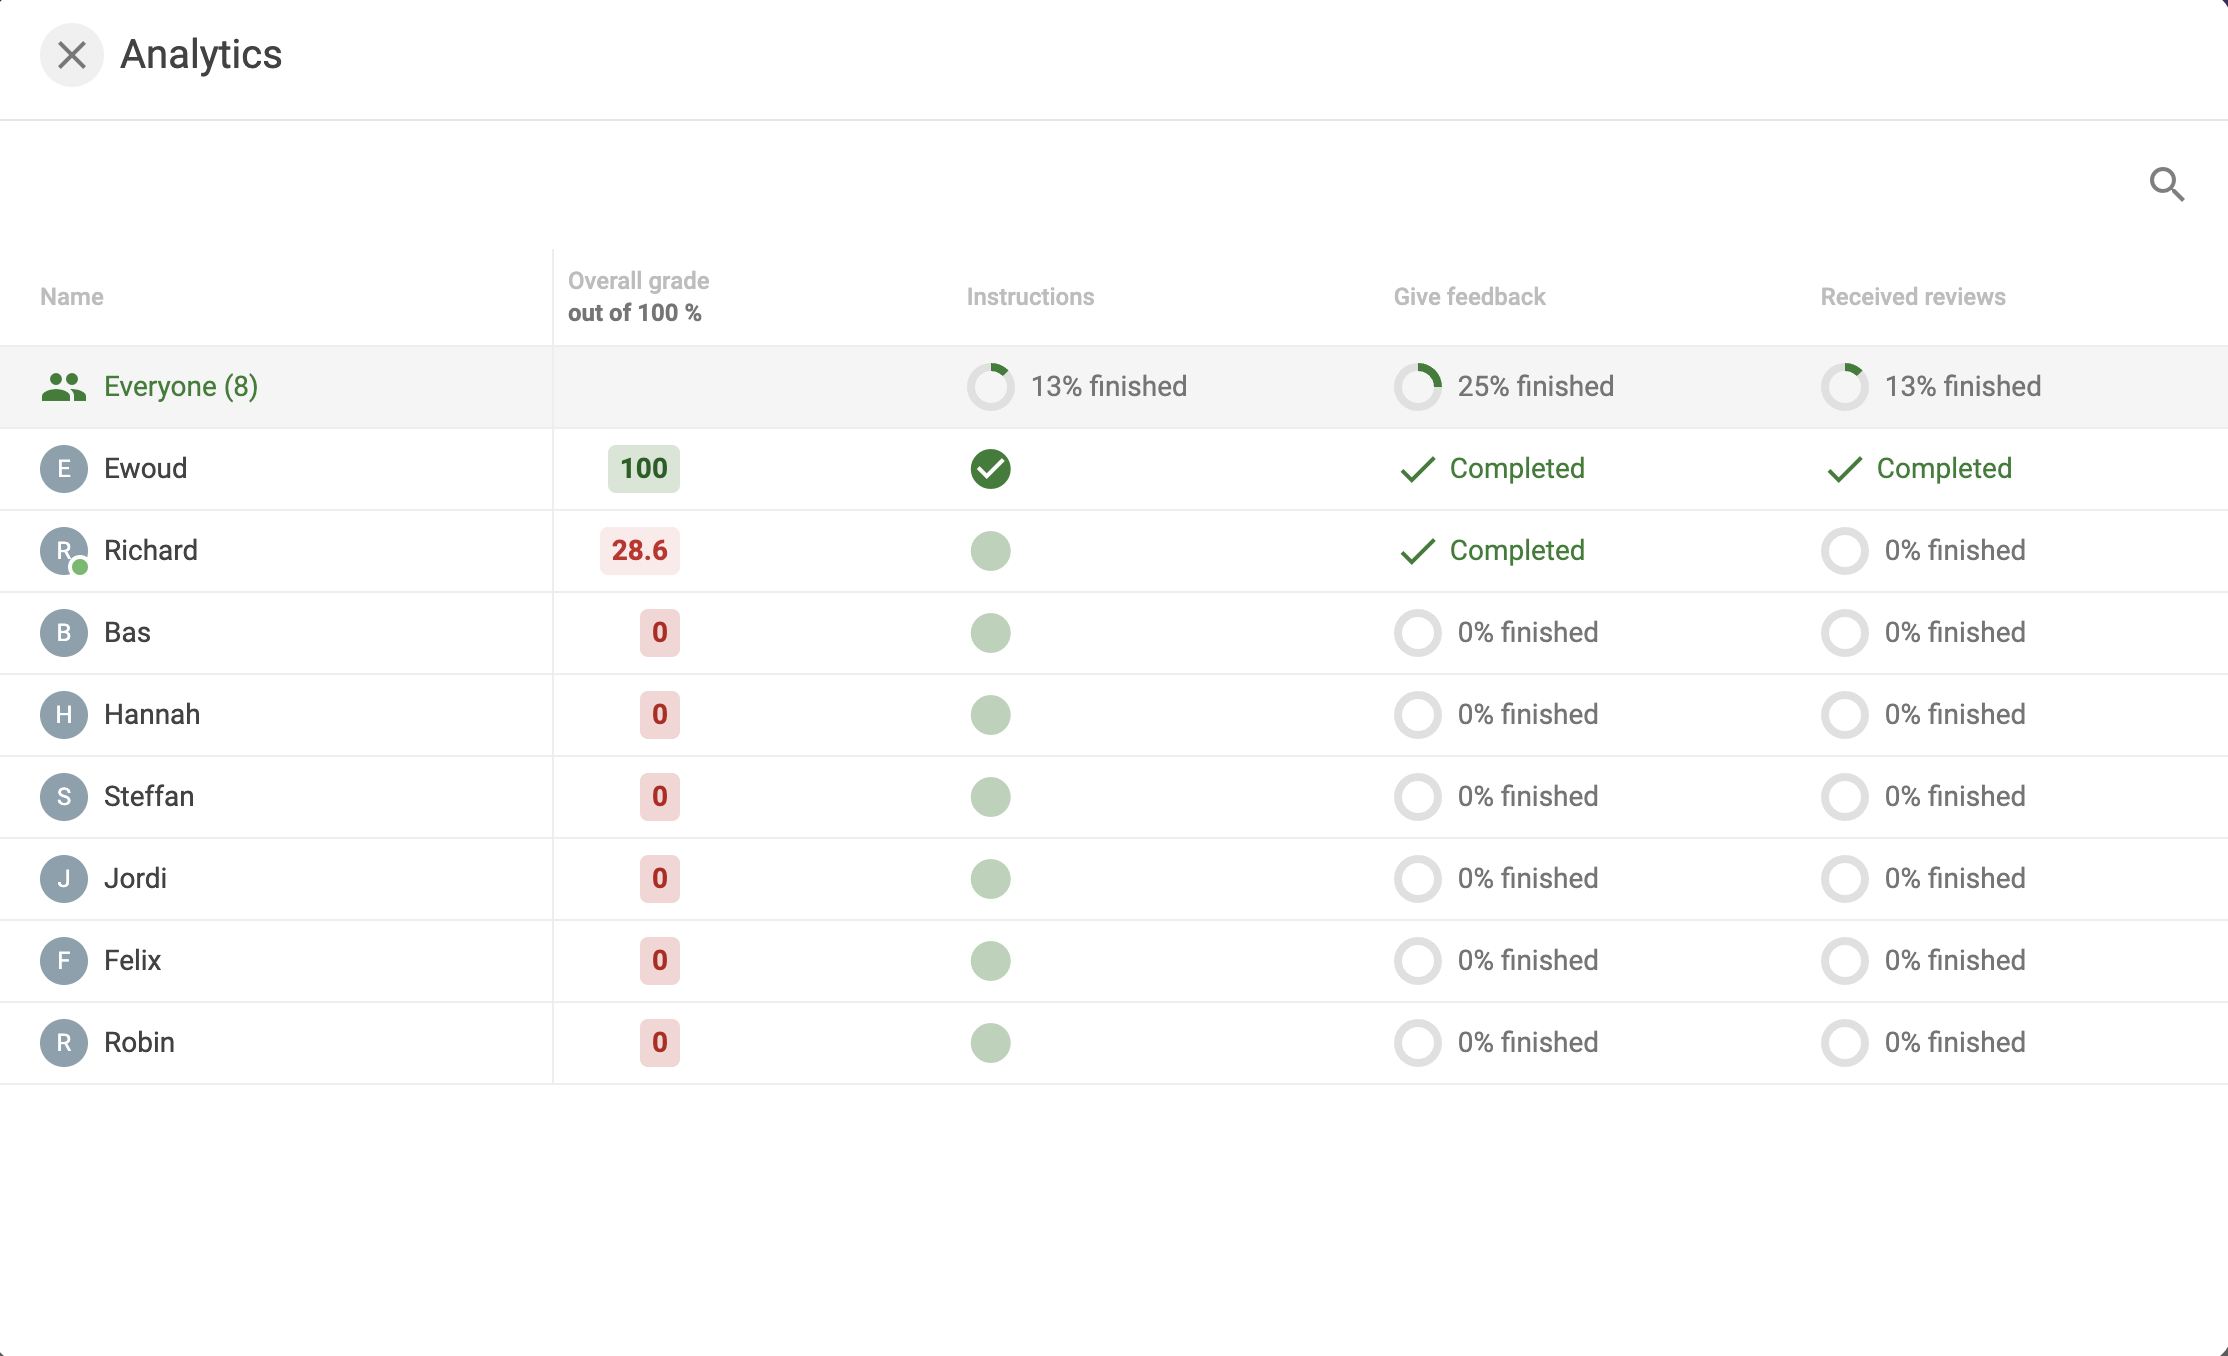The height and width of the screenshot is (1356, 2228).
Task: Open Steffan's Give feedback 0% finished
Action: tap(1496, 797)
